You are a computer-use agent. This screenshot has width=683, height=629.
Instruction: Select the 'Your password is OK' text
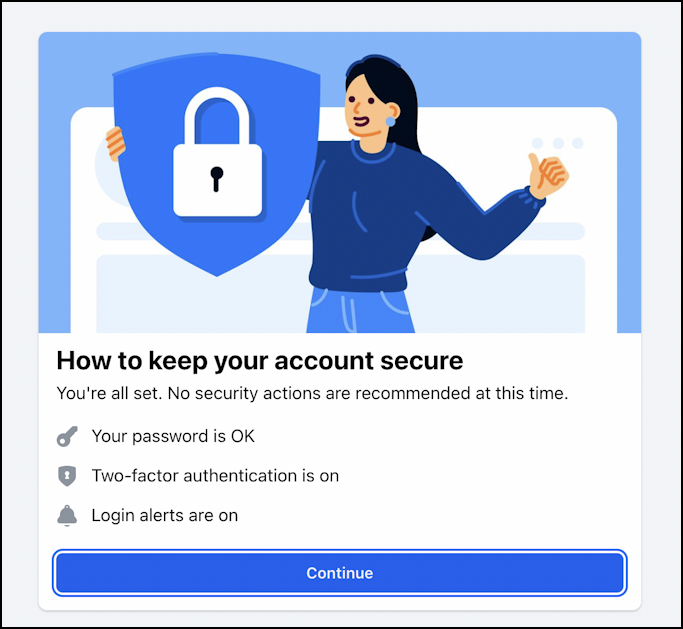pos(173,436)
